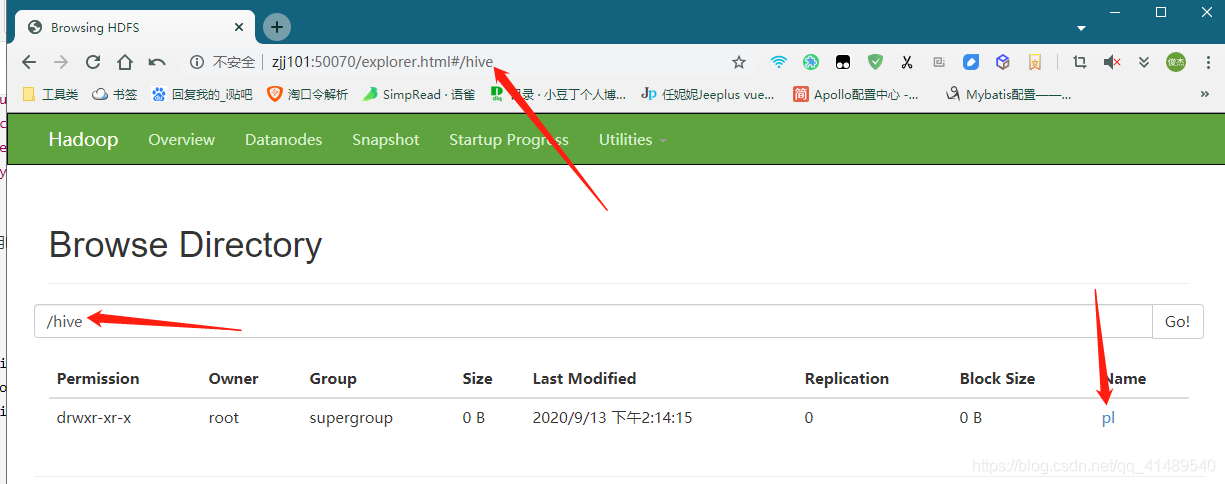Image resolution: width=1225 pixels, height=484 pixels.
Task: Go to the browser home page icon
Action: [125, 62]
